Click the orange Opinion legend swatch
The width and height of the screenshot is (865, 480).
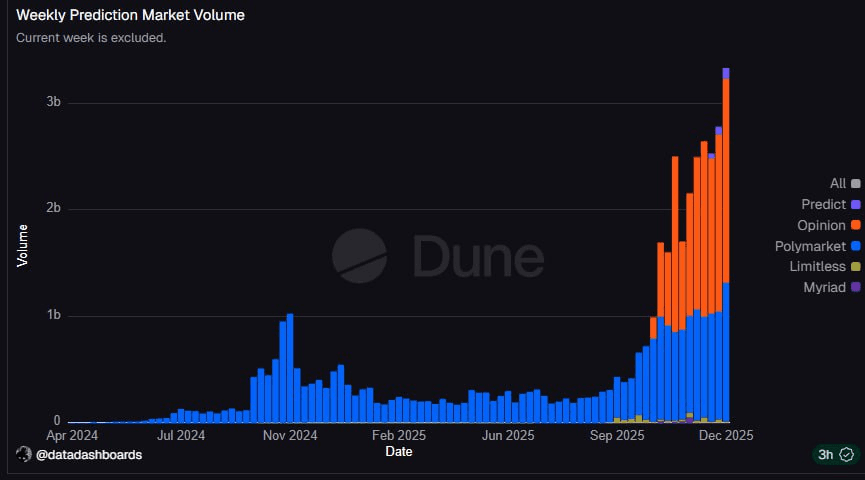tap(855, 225)
